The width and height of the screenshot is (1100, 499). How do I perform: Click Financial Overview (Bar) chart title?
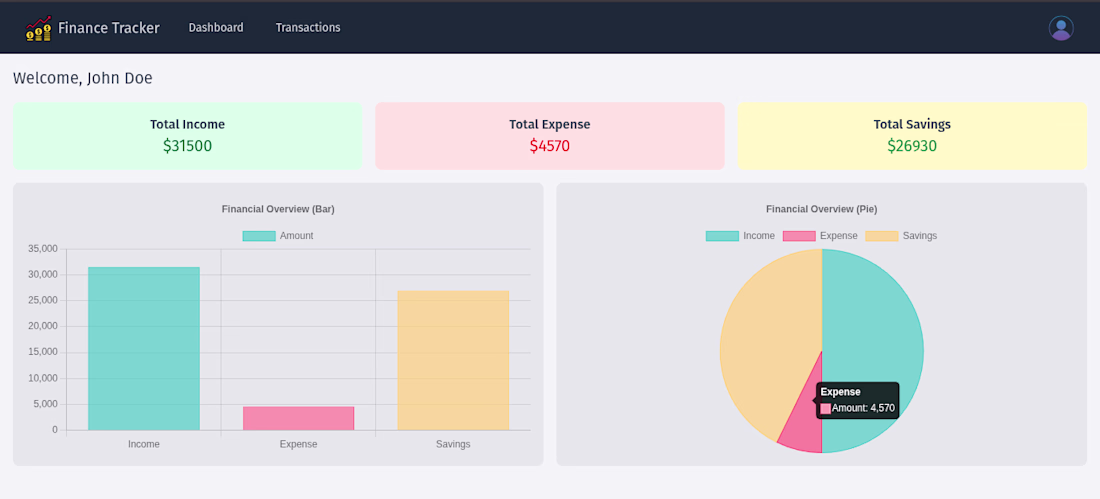(x=279, y=209)
